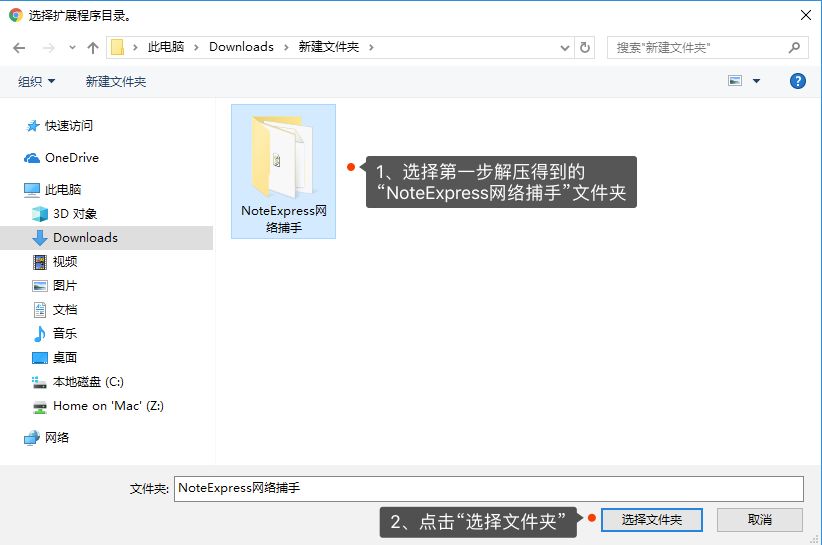
Task: Click the 此电脑 monitor icon
Action: [x=32, y=190]
